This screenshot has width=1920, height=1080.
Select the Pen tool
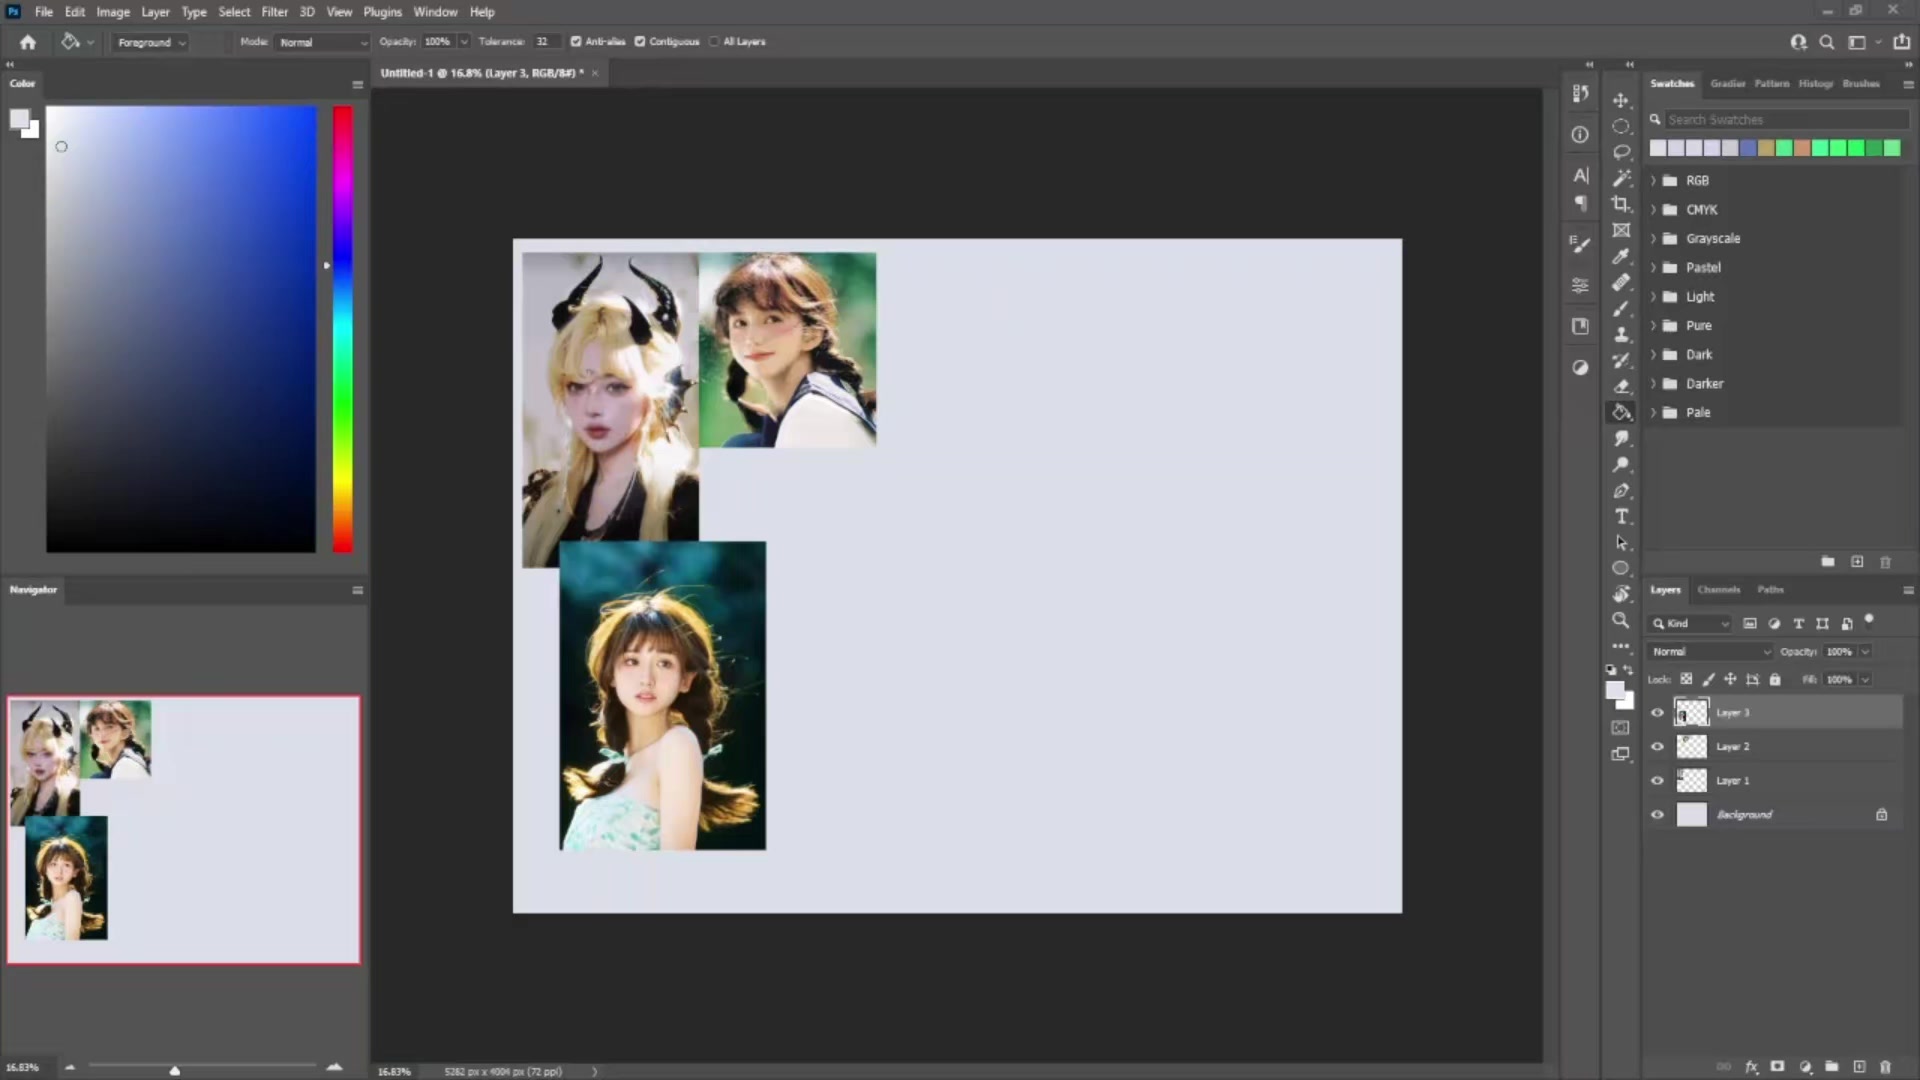coord(1621,490)
